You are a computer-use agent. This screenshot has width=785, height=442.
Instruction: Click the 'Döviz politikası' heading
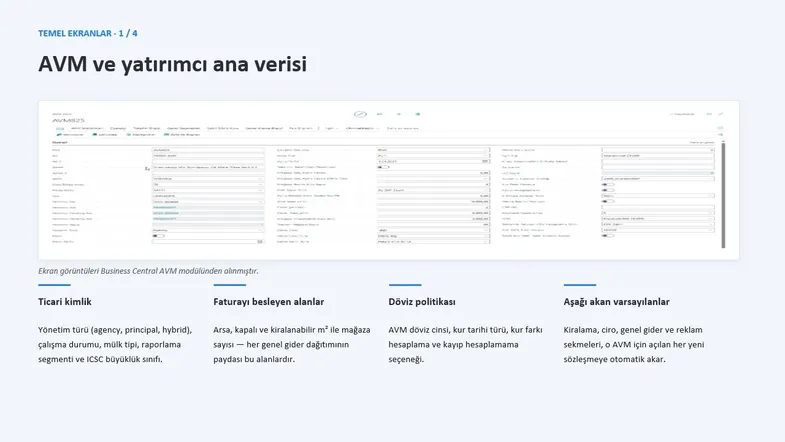(x=422, y=302)
